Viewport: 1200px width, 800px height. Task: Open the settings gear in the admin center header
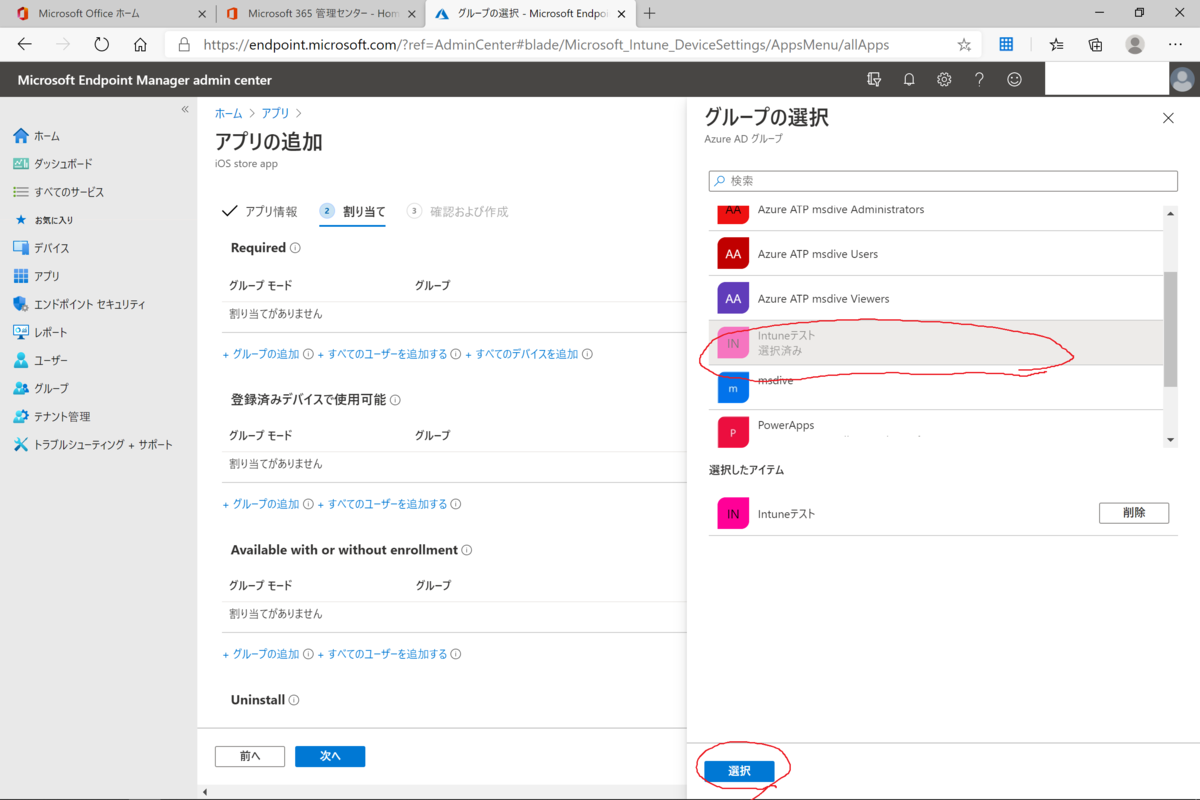click(944, 79)
